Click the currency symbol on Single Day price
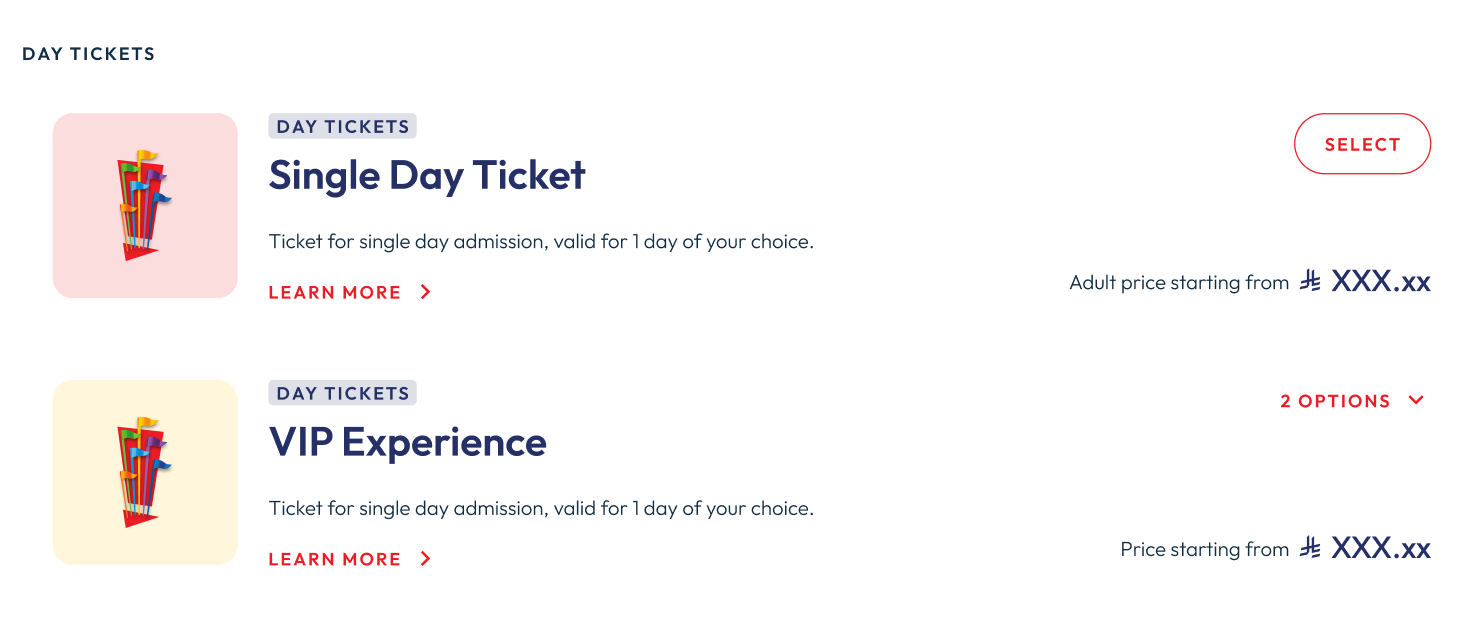This screenshot has width=1484, height=640. click(1310, 283)
